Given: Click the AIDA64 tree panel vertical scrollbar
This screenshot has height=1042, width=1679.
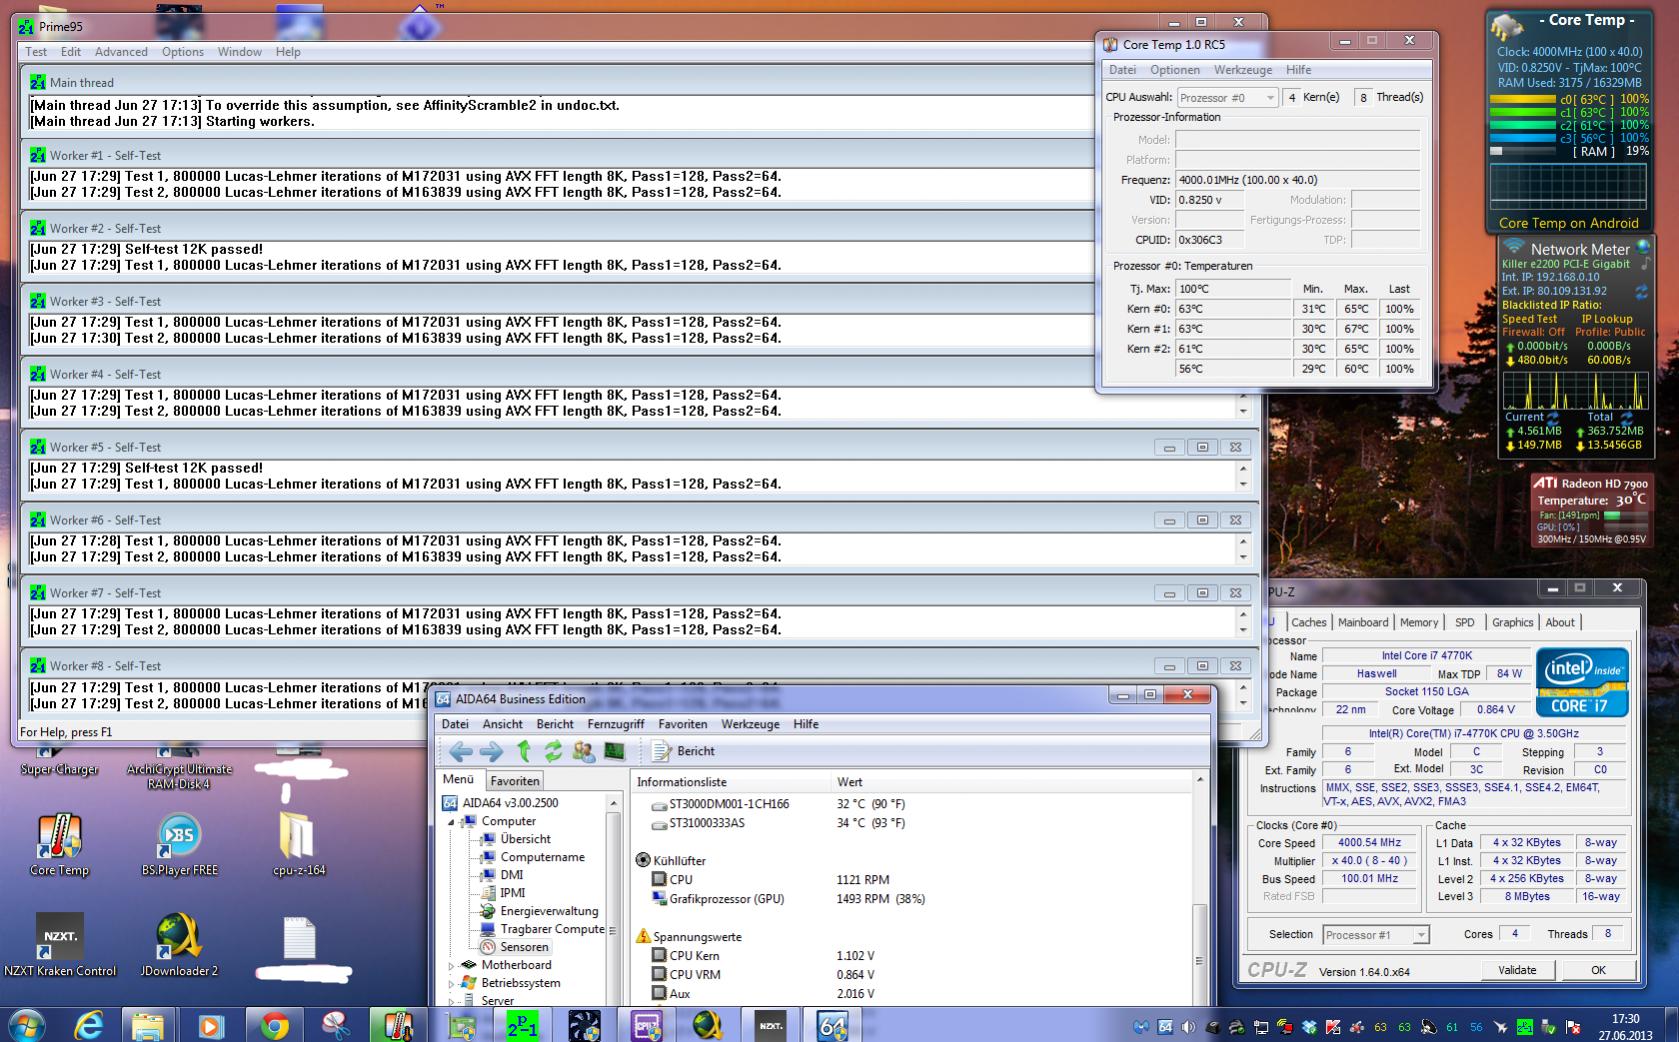Looking at the screenshot, I should pos(614,900).
